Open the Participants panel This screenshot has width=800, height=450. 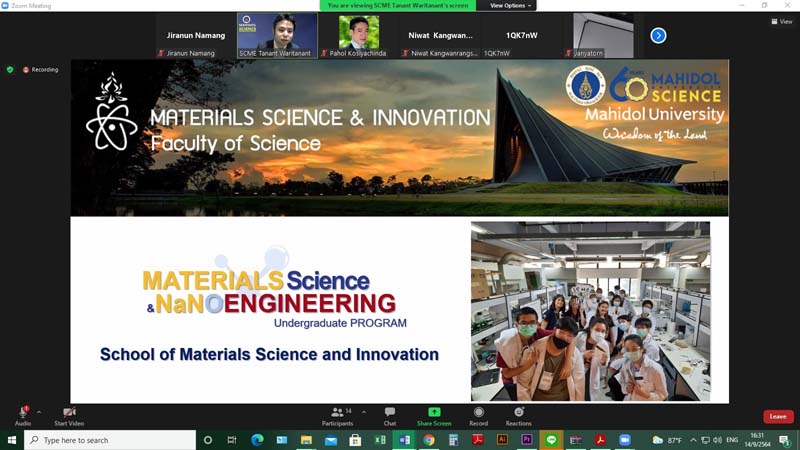click(337, 412)
